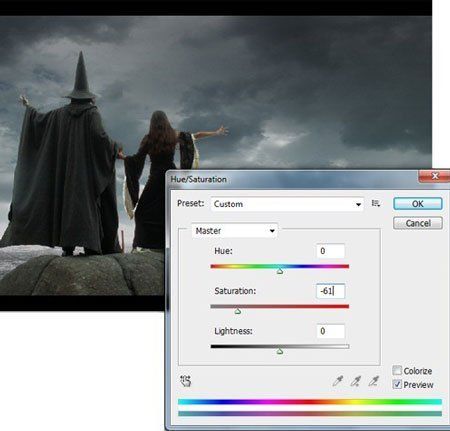The height and width of the screenshot is (431, 450).
Task: Click the Hue slider handle
Action: click(x=280, y=271)
